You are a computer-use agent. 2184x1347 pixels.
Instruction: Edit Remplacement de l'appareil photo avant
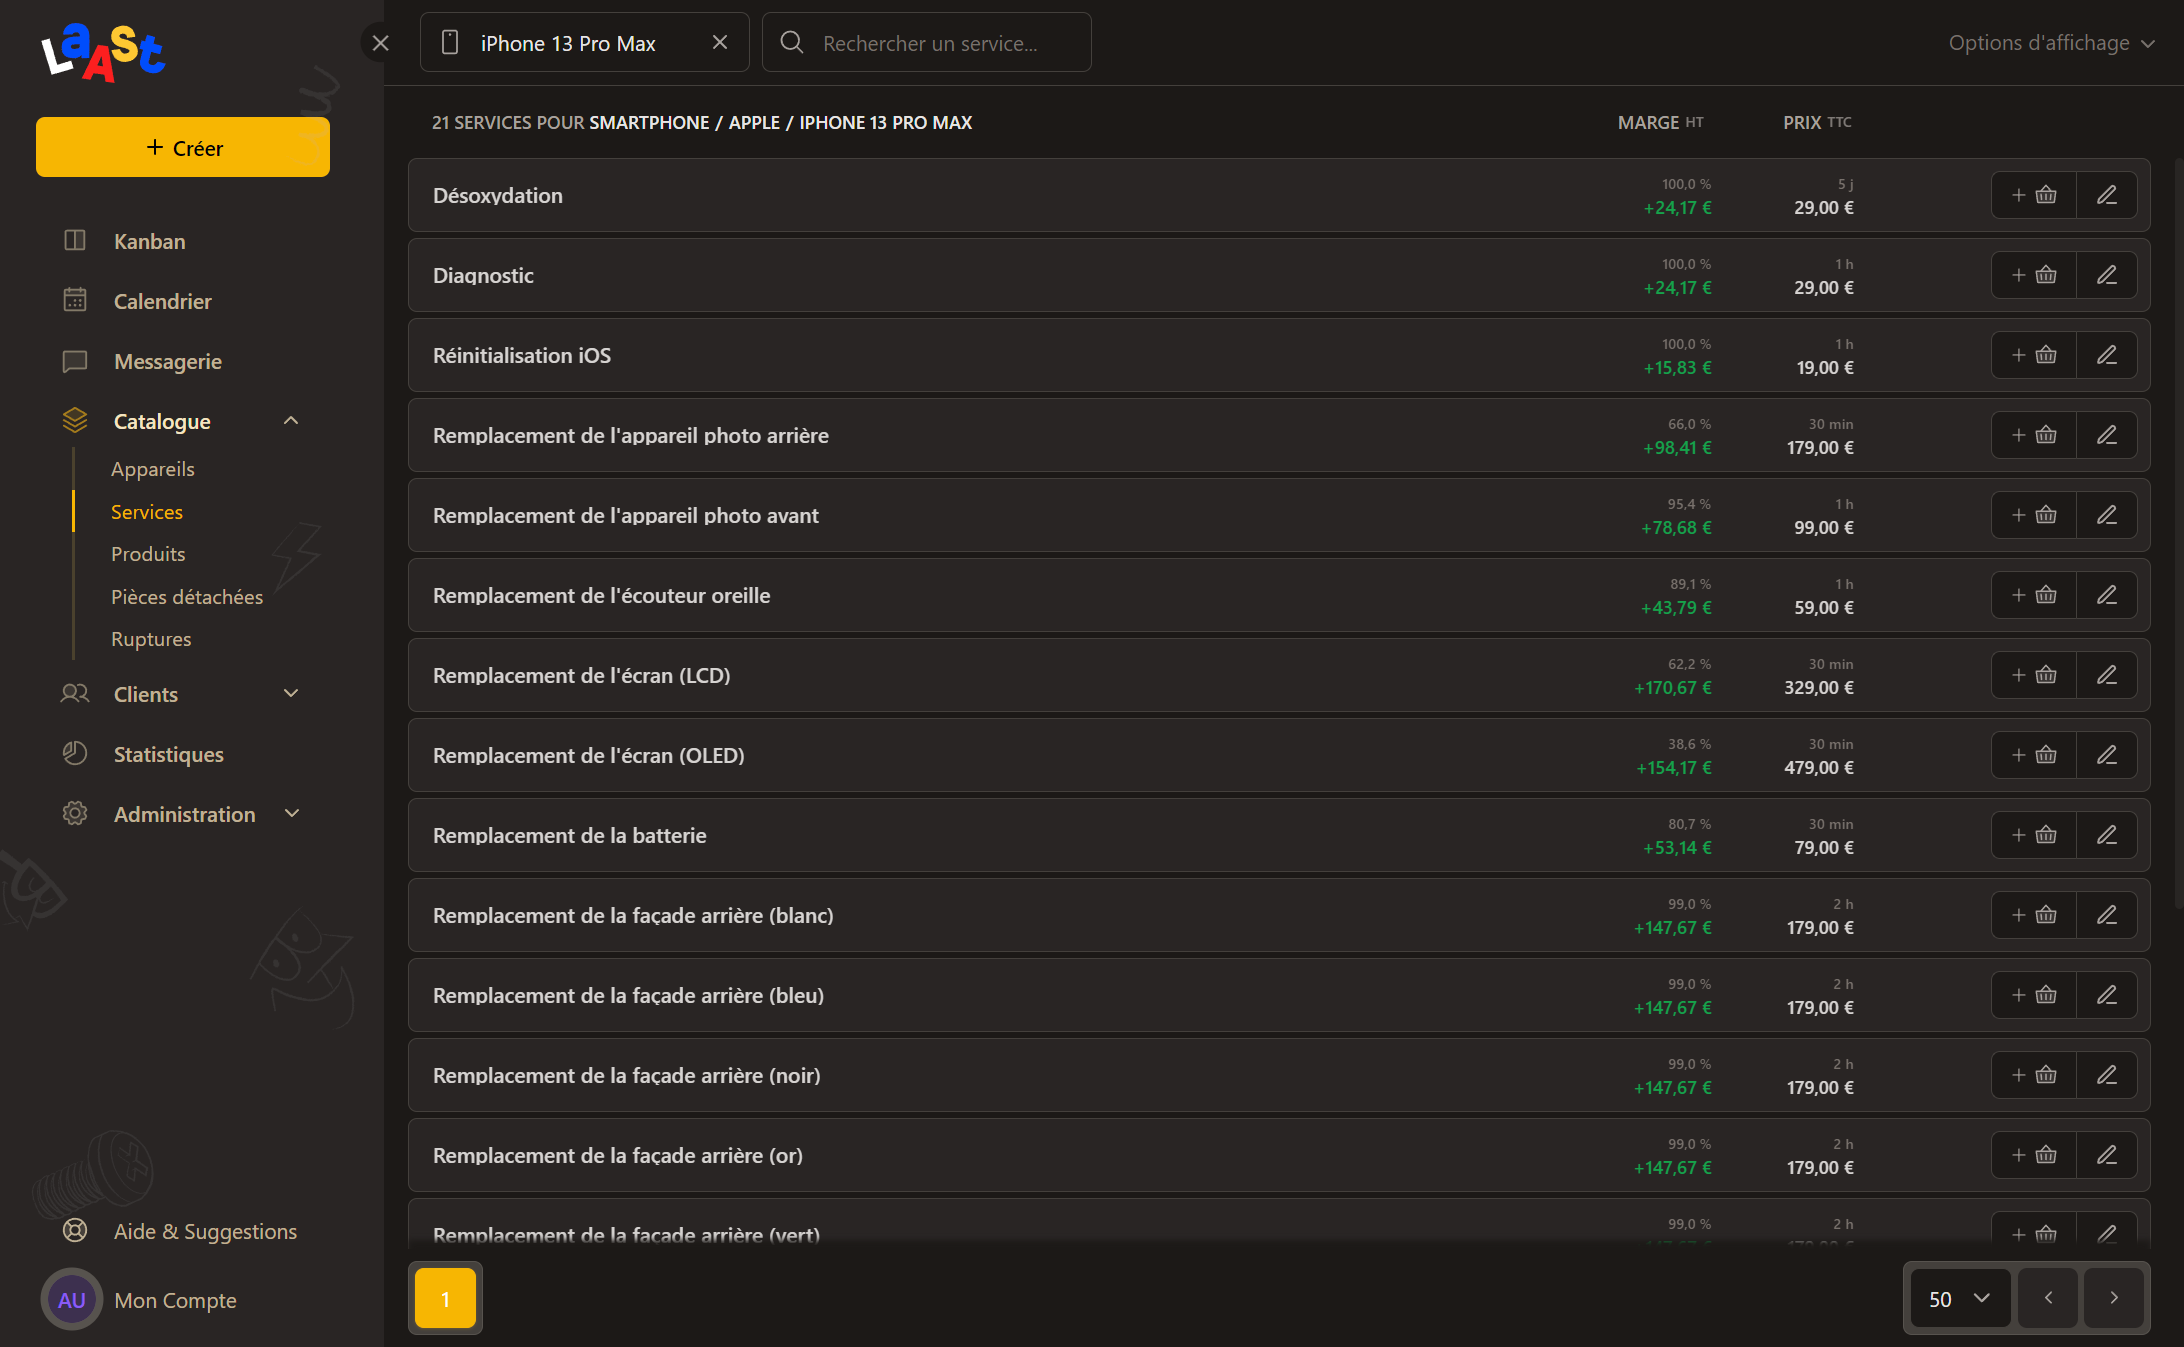coord(2107,515)
